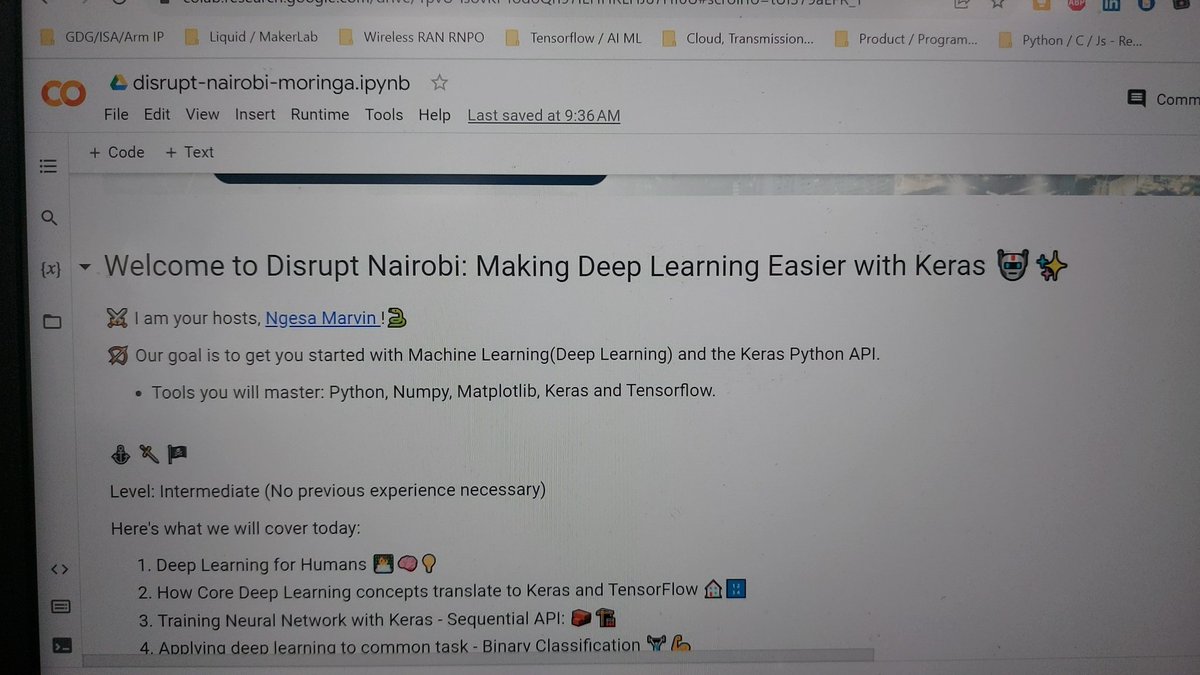The image size is (1200, 675).
Task: Open the Tools menu
Action: click(x=384, y=114)
